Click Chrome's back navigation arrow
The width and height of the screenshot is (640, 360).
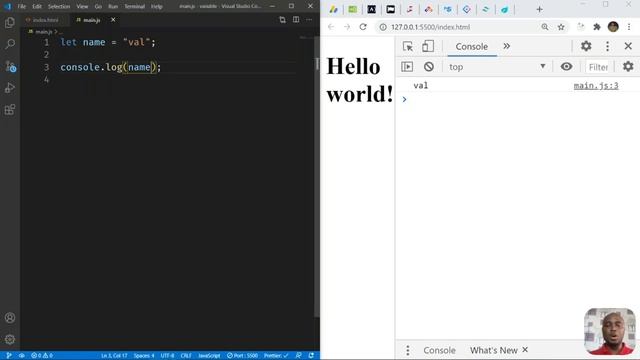(331, 27)
